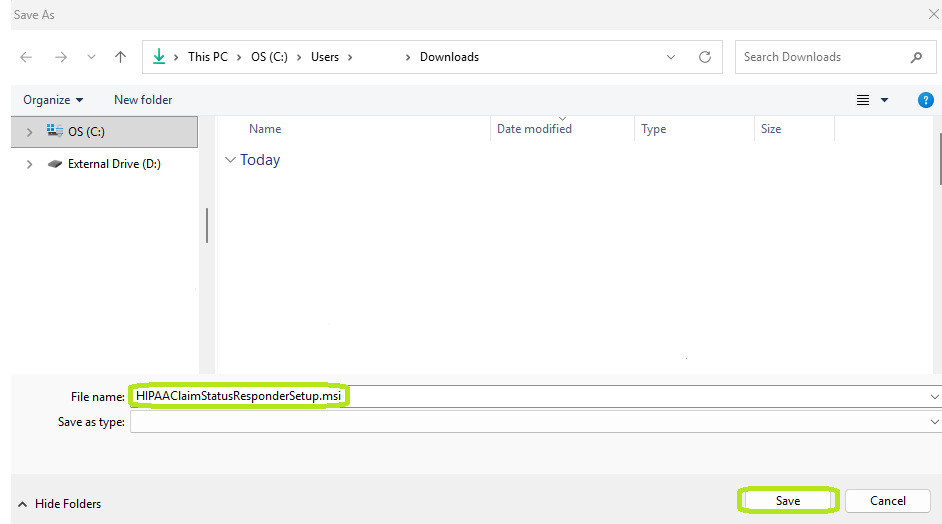This screenshot has width=942, height=524.
Task: Click the navigation pane scrollbar
Action: point(207,225)
